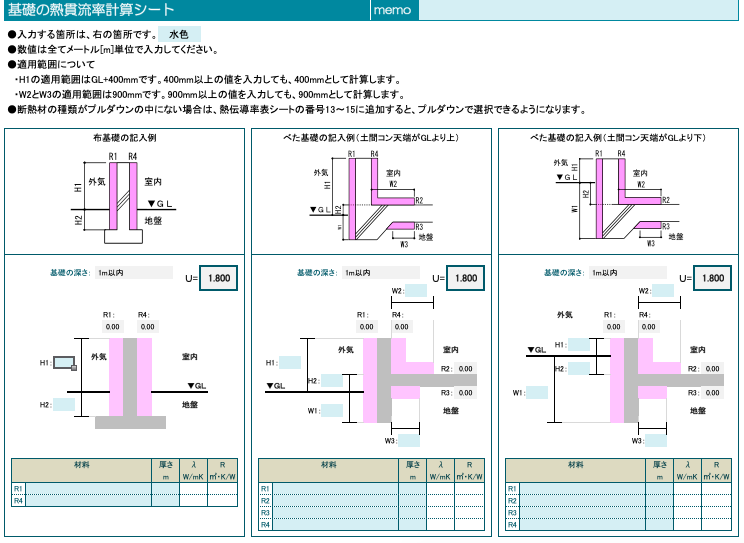The height and width of the screenshot is (543, 744).
Task: Click the W1 input in GLより上 panel
Action: point(332,411)
